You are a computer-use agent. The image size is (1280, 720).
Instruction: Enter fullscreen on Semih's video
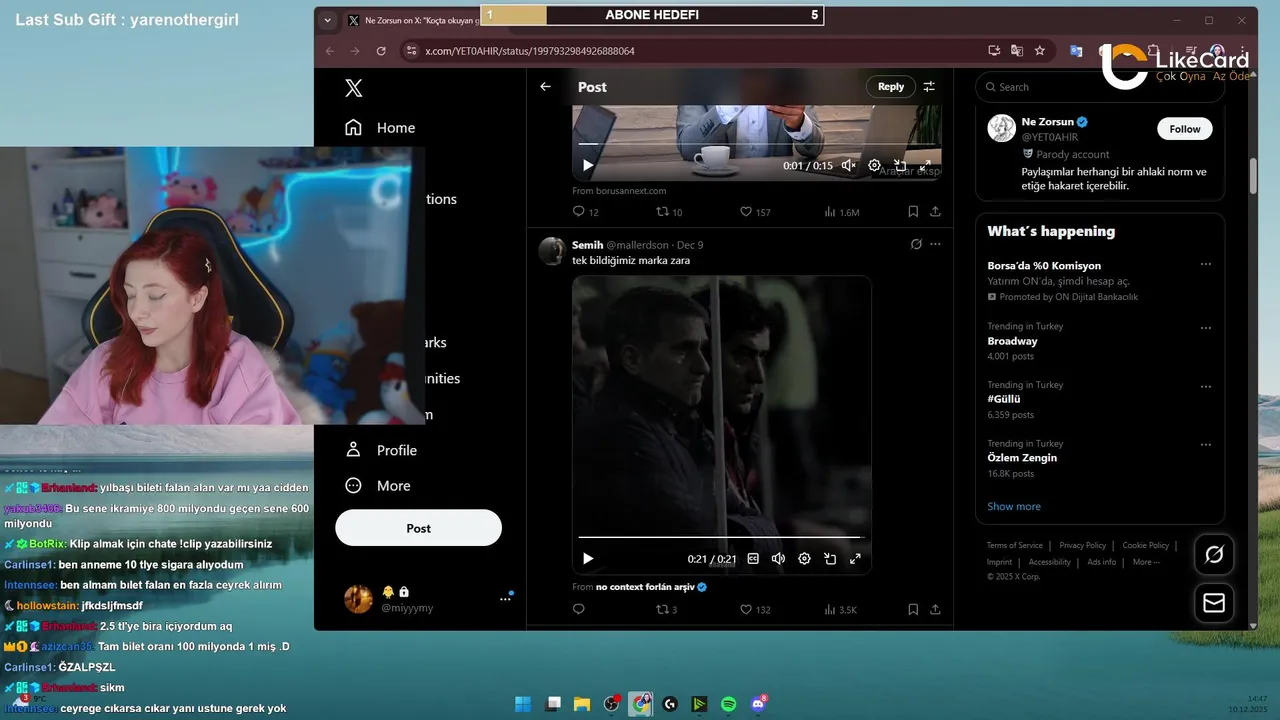click(855, 559)
